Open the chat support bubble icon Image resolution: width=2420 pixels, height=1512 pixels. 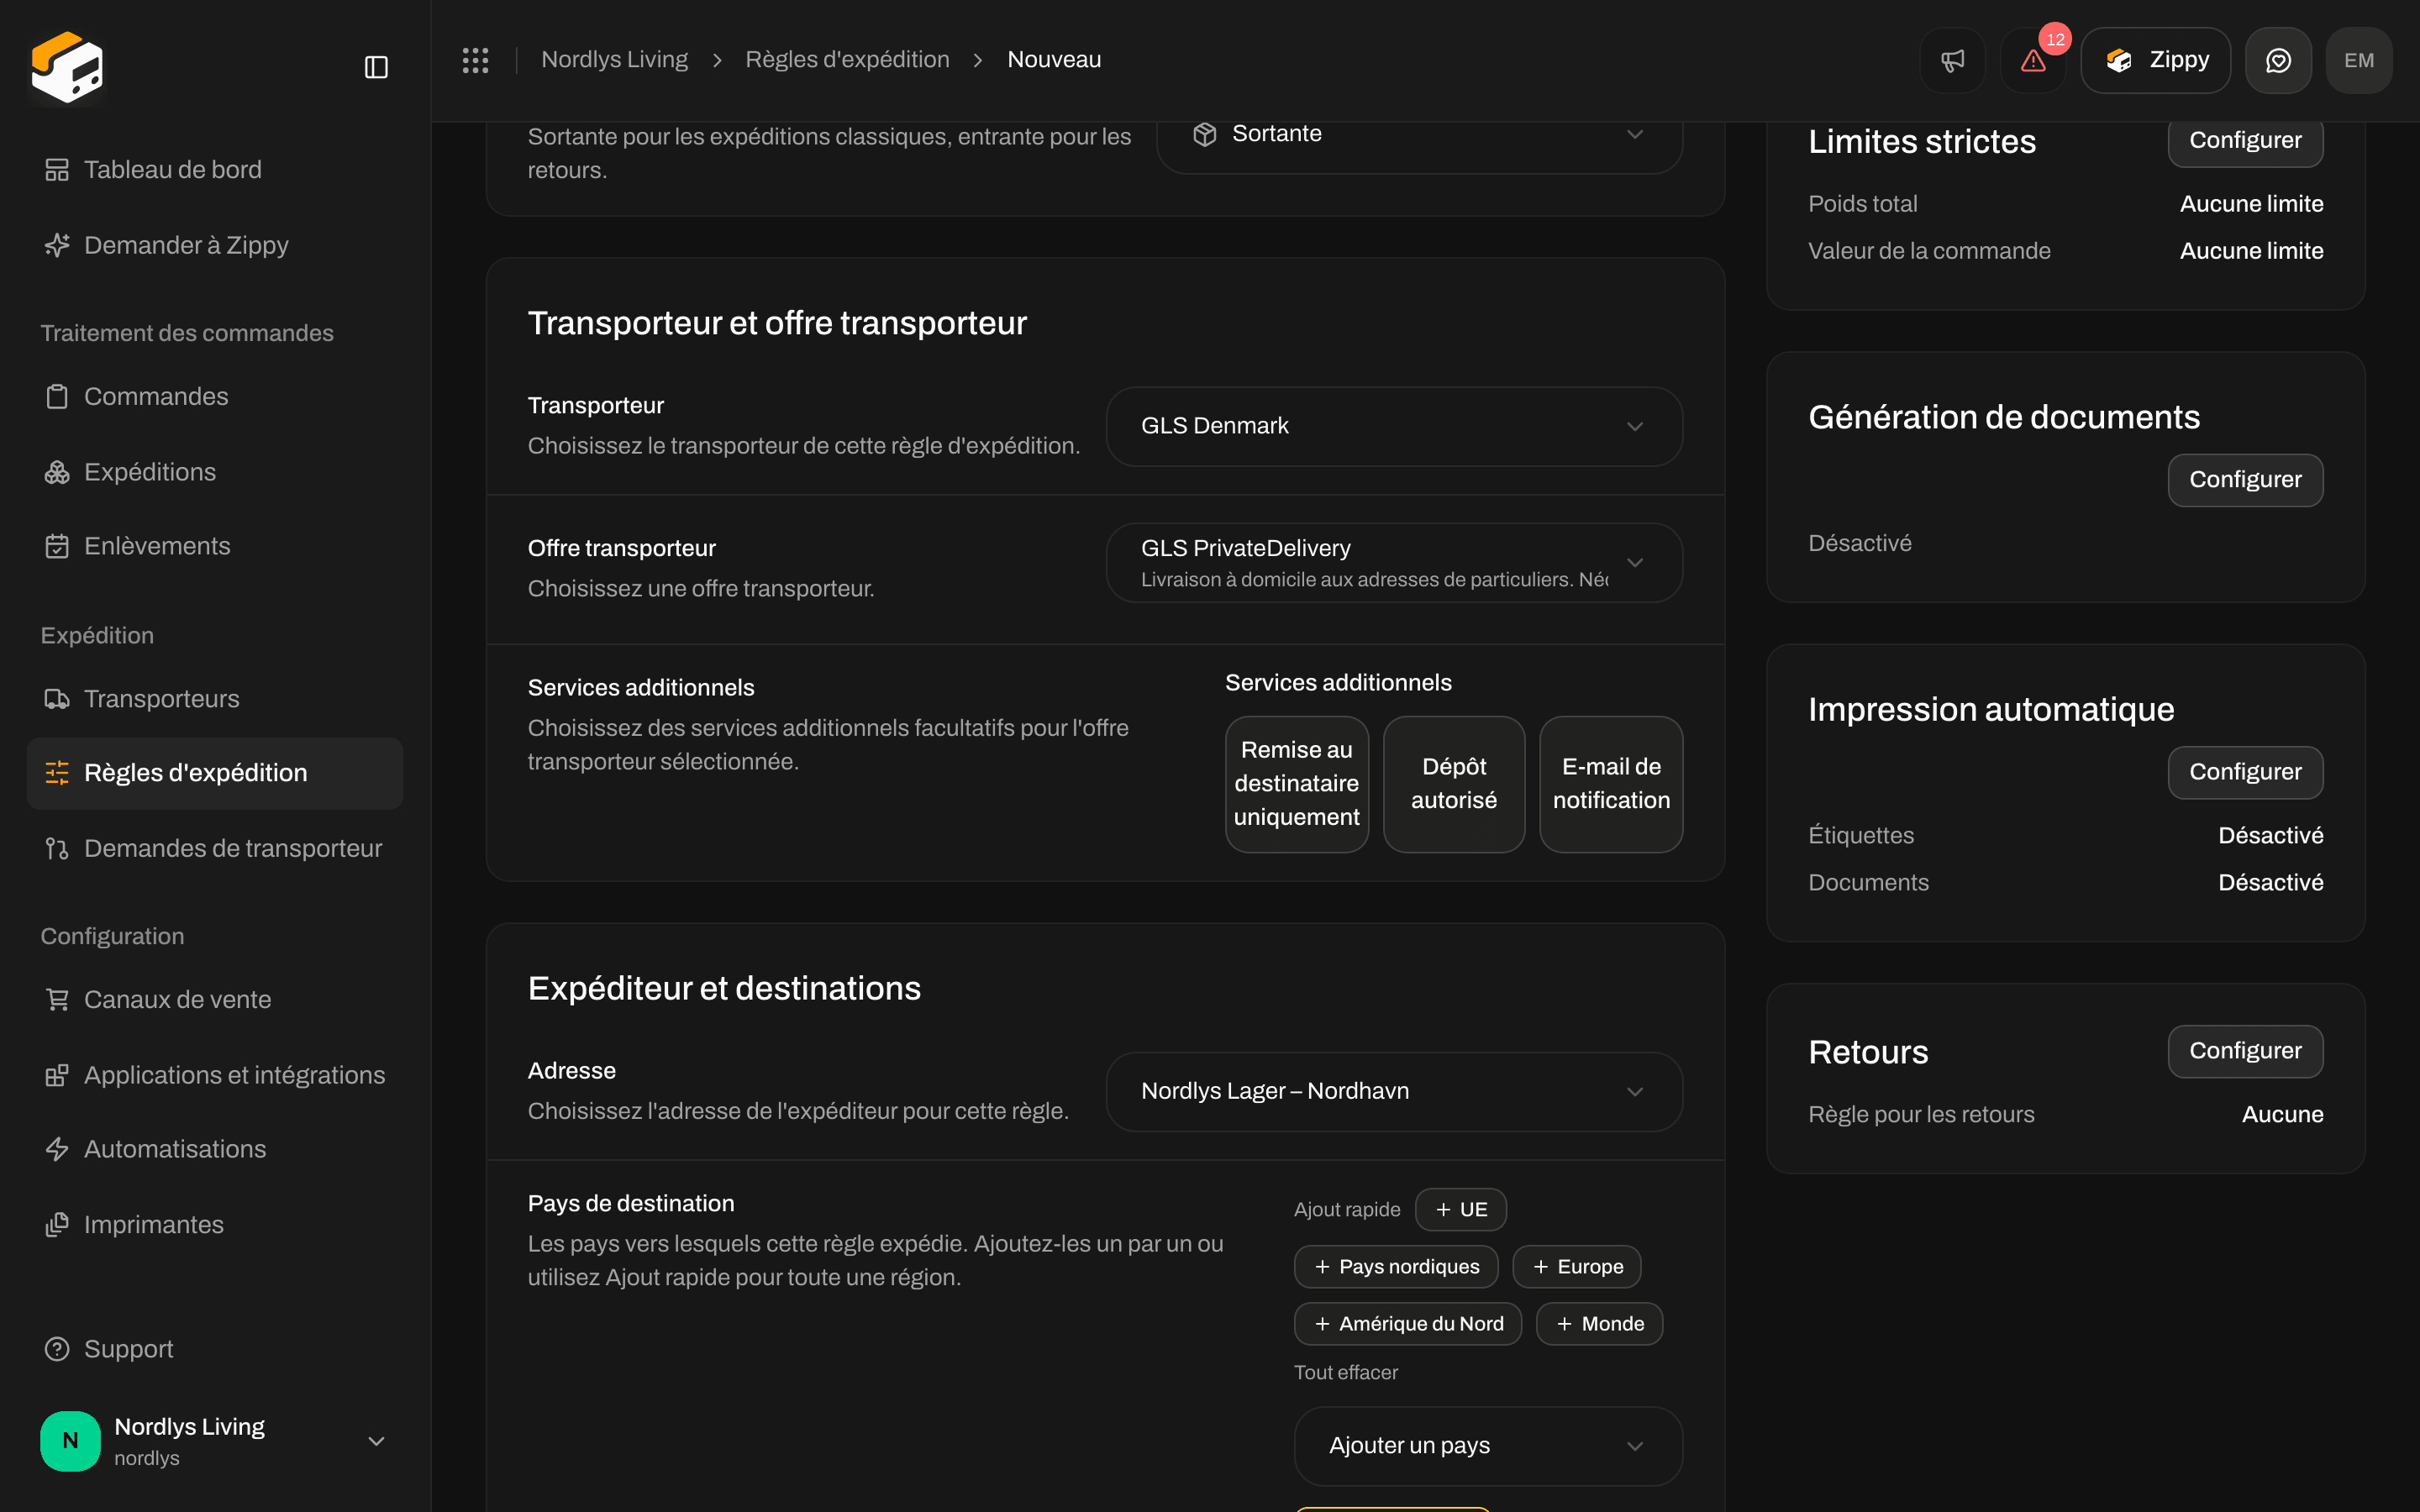(2278, 60)
